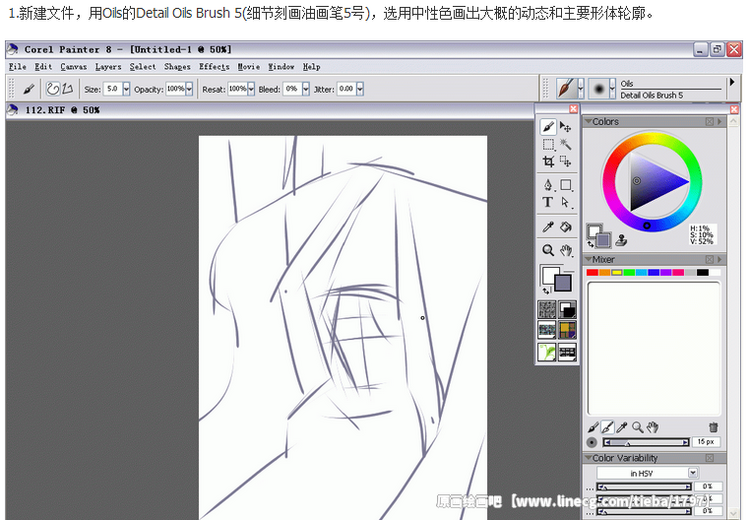Collapse the Mixer panel triangle
750x520 pixels.
pos(588,259)
